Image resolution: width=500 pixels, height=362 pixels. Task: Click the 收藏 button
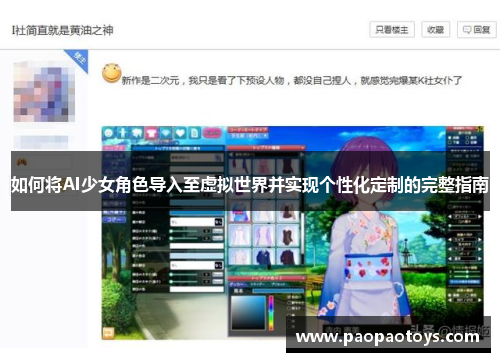pyautogui.click(x=435, y=30)
